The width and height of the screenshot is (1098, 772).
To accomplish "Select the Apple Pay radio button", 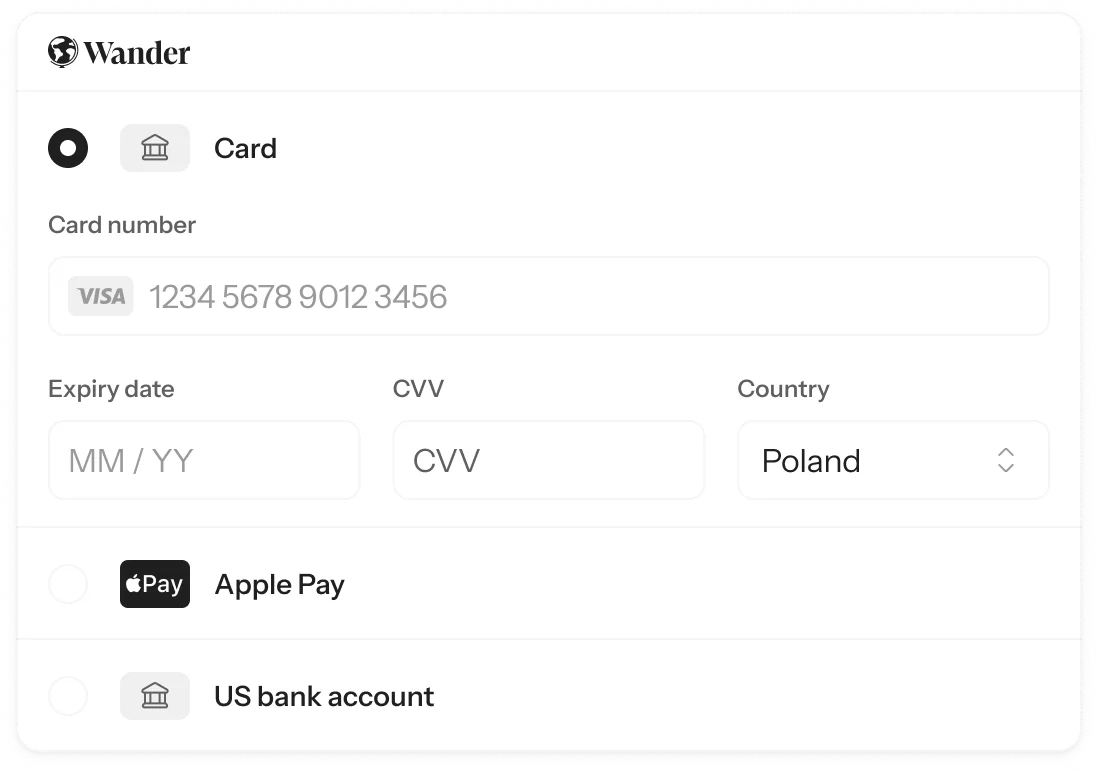I will pos(68,584).
